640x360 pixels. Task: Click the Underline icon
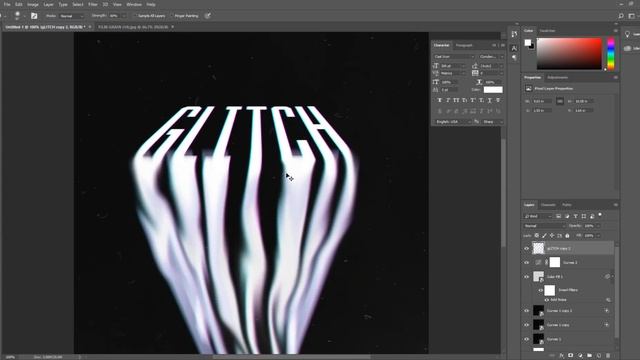[490, 100]
